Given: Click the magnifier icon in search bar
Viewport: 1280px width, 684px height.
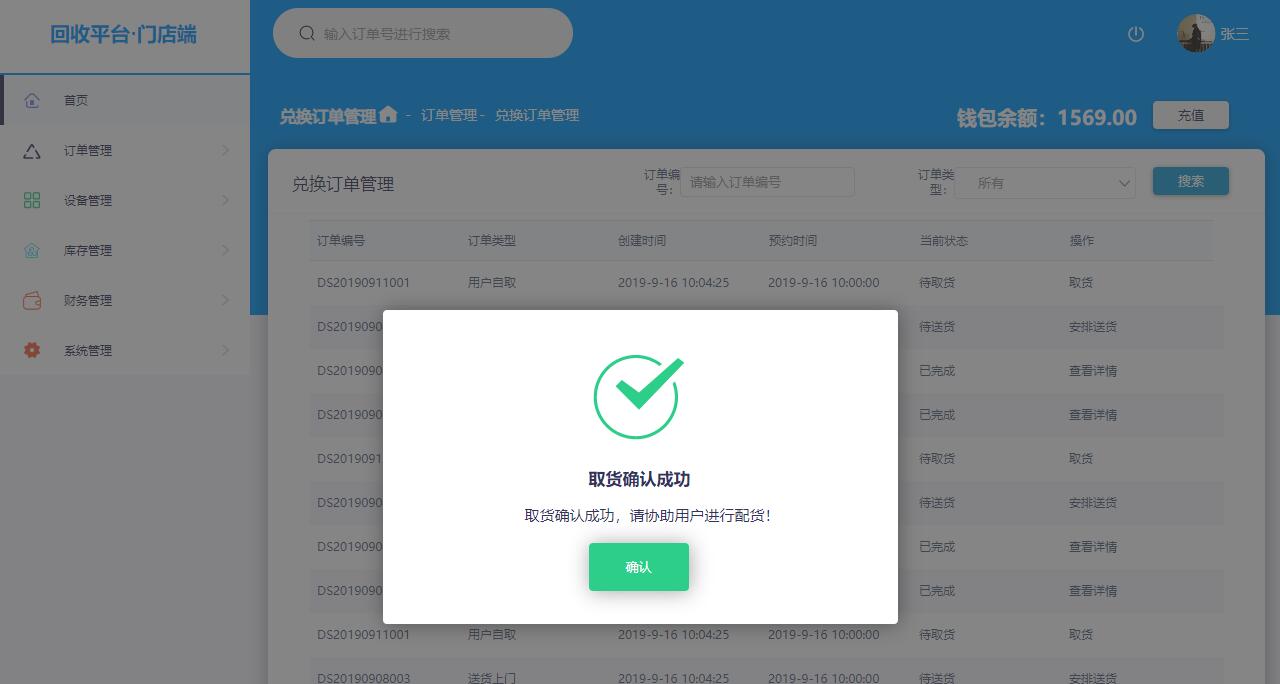Looking at the screenshot, I should [307, 33].
